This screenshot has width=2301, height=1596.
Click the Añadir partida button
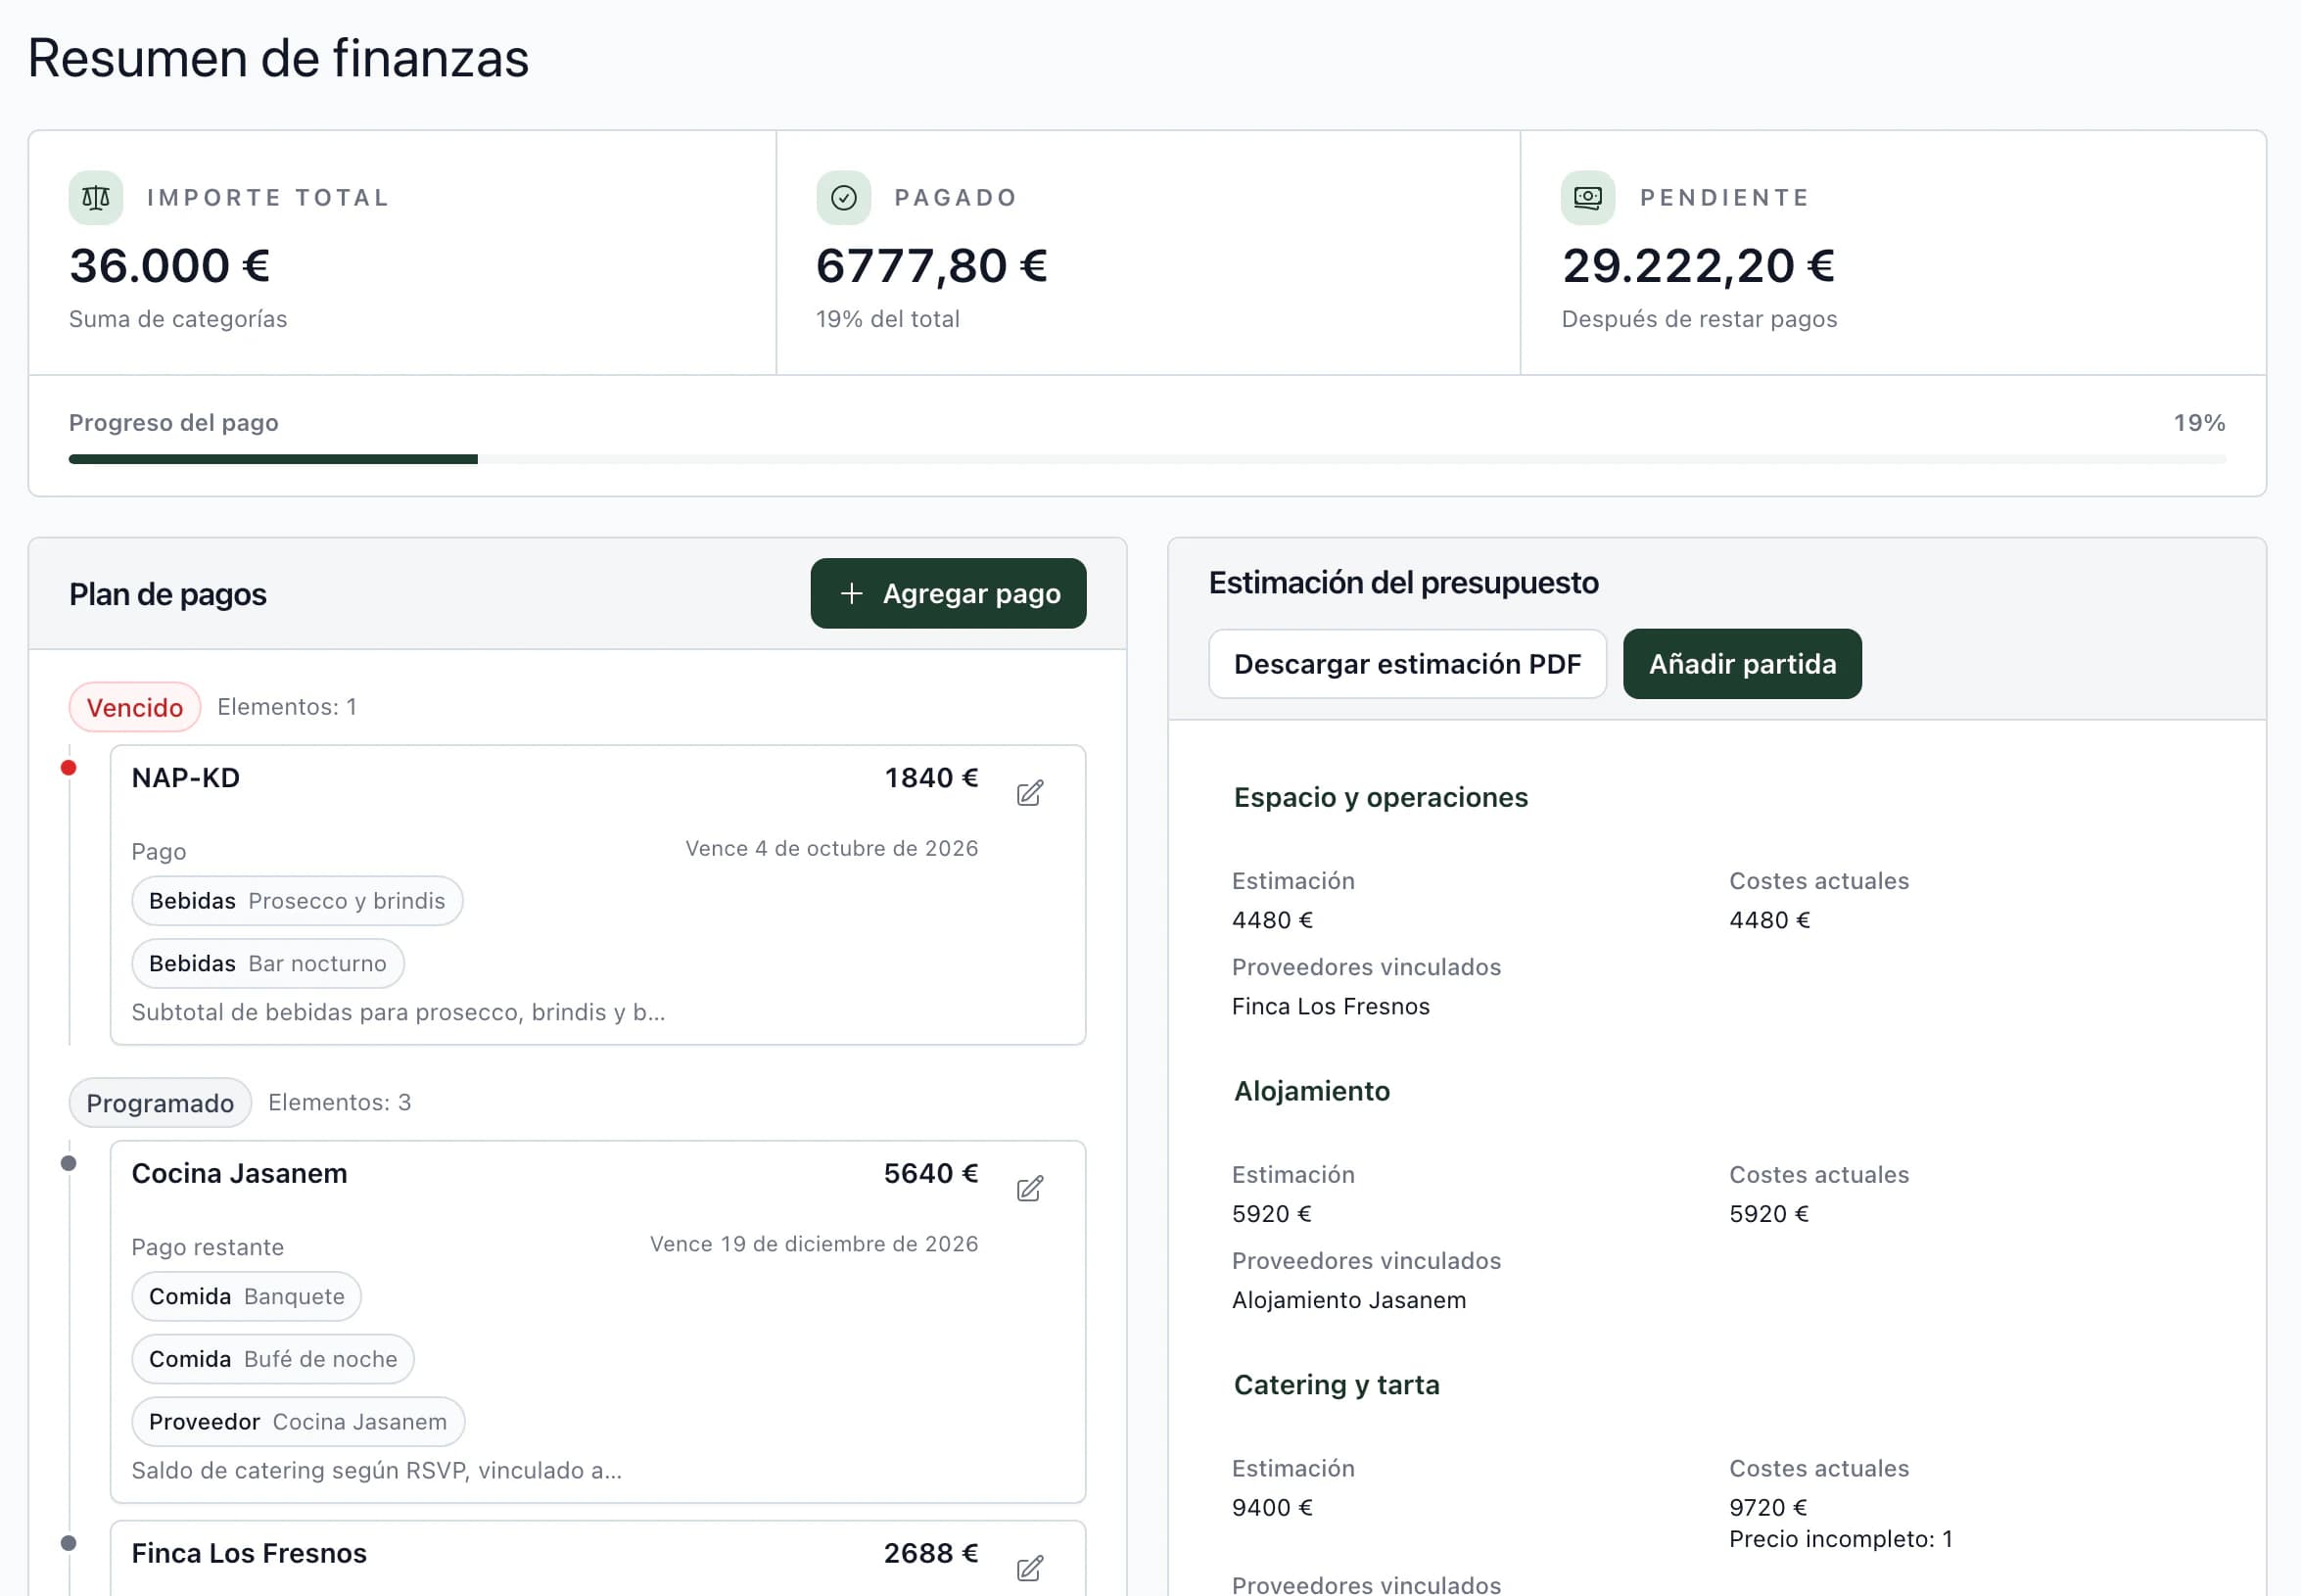tap(1742, 664)
